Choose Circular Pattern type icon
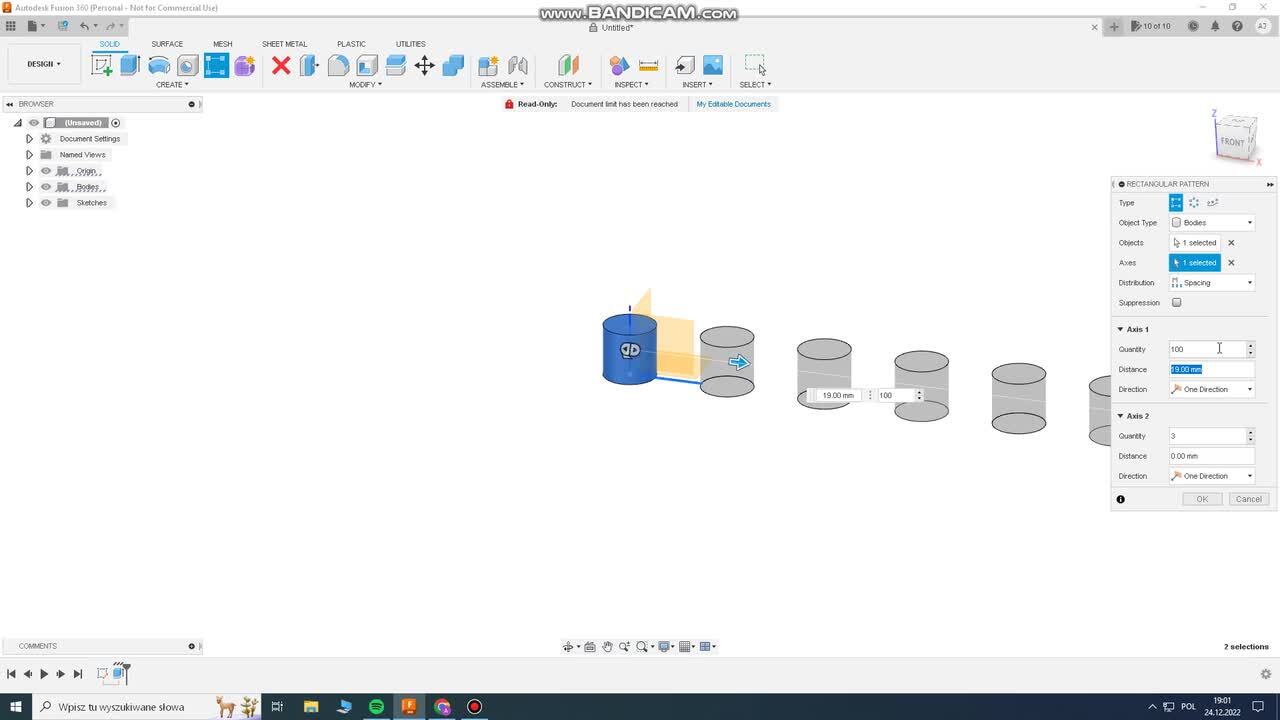Viewport: 1280px width, 720px height. 1194,203
